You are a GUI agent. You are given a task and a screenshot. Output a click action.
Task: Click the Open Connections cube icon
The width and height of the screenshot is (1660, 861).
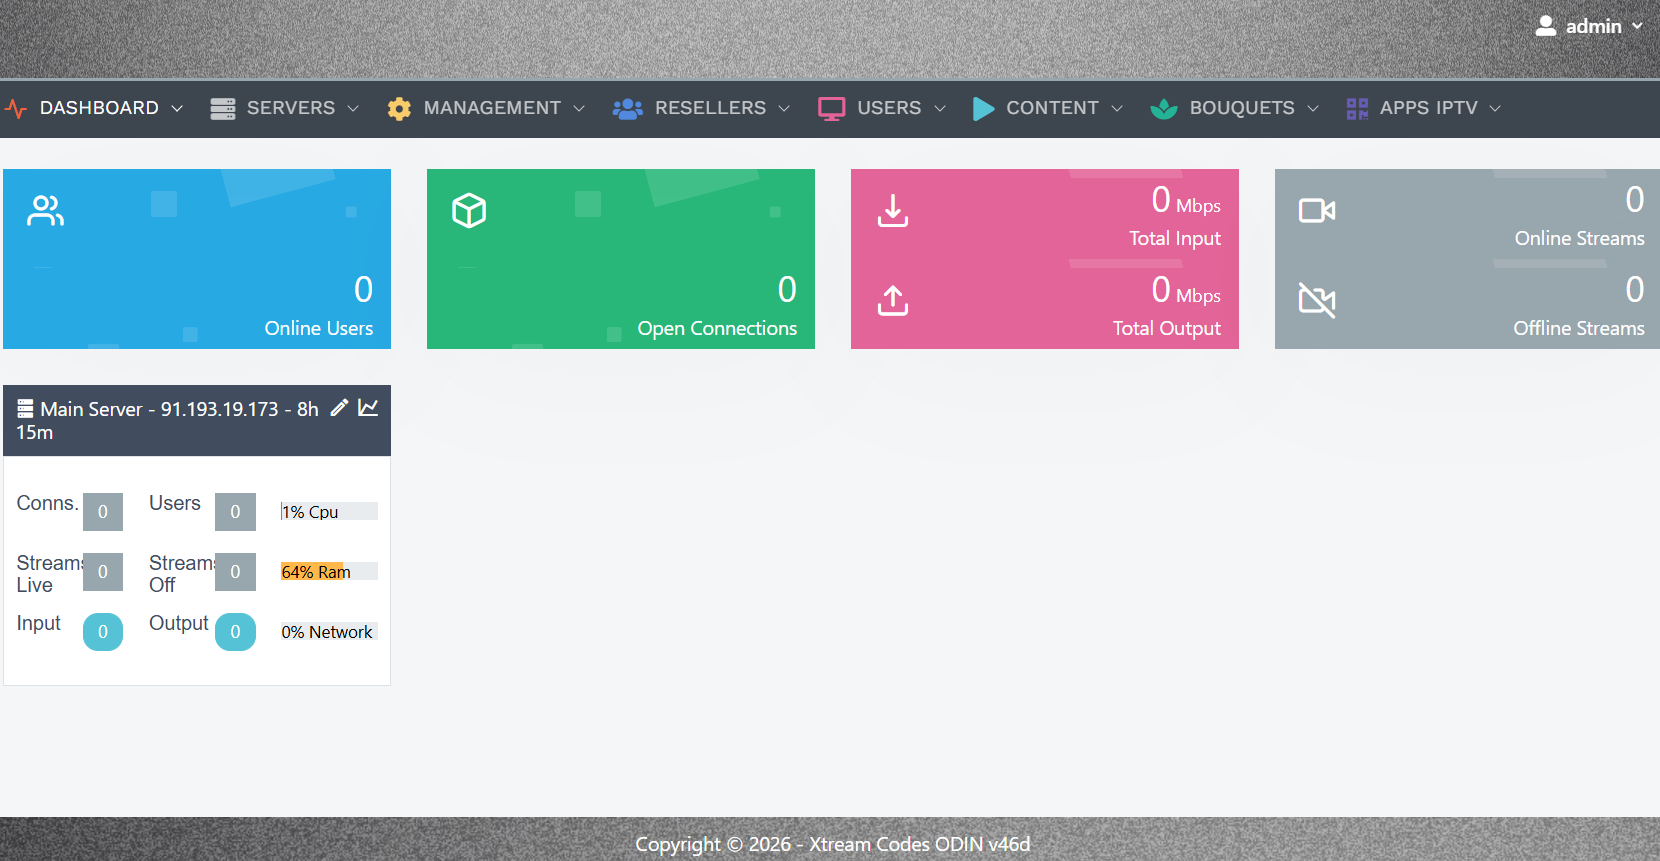[x=469, y=210]
